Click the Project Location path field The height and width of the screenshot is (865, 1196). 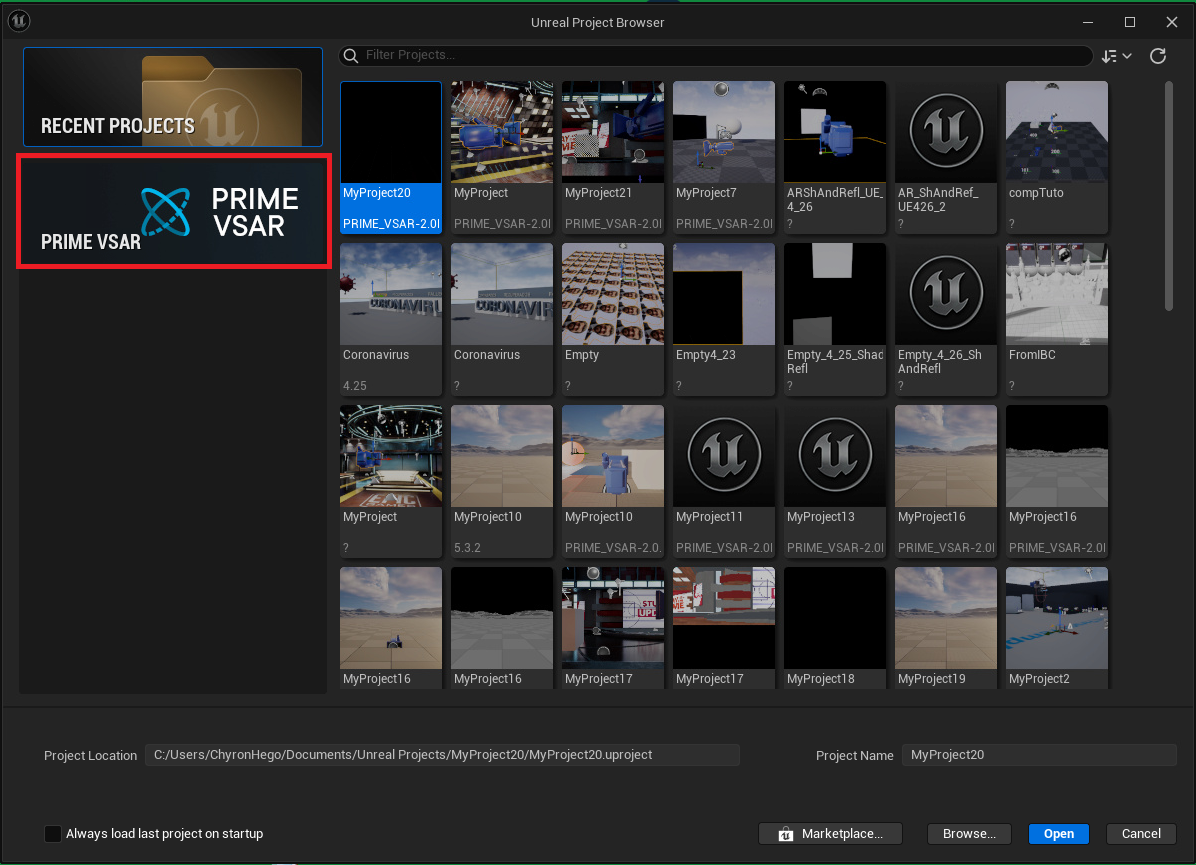442,755
